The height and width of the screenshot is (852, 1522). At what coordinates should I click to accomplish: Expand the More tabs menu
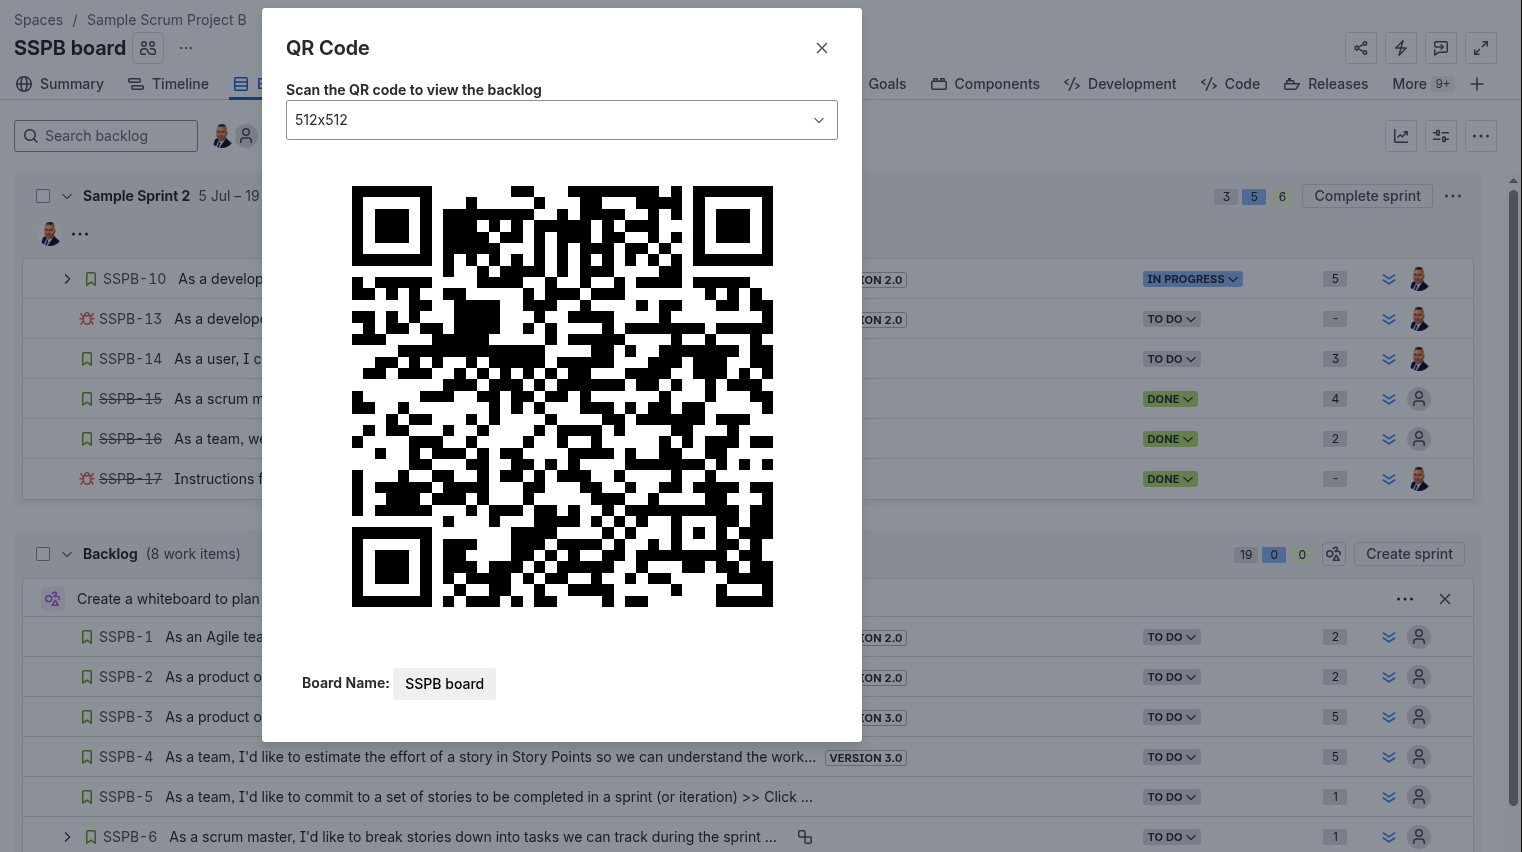point(1422,84)
